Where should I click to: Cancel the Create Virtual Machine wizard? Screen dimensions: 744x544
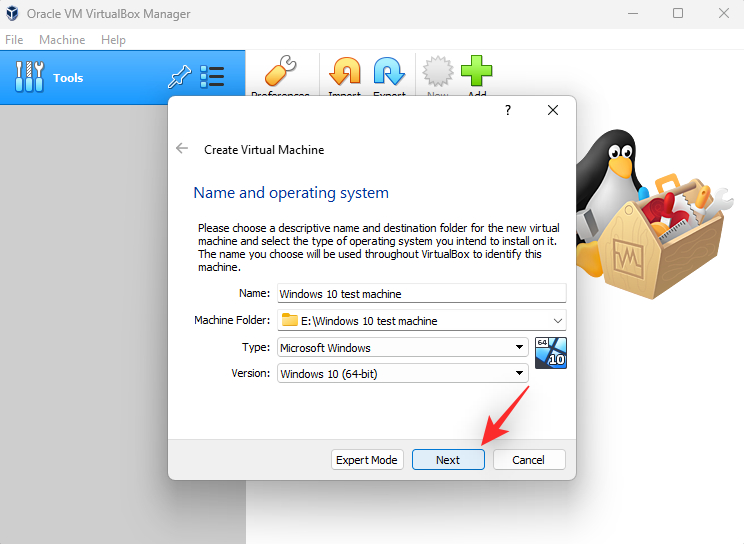[x=527, y=460]
